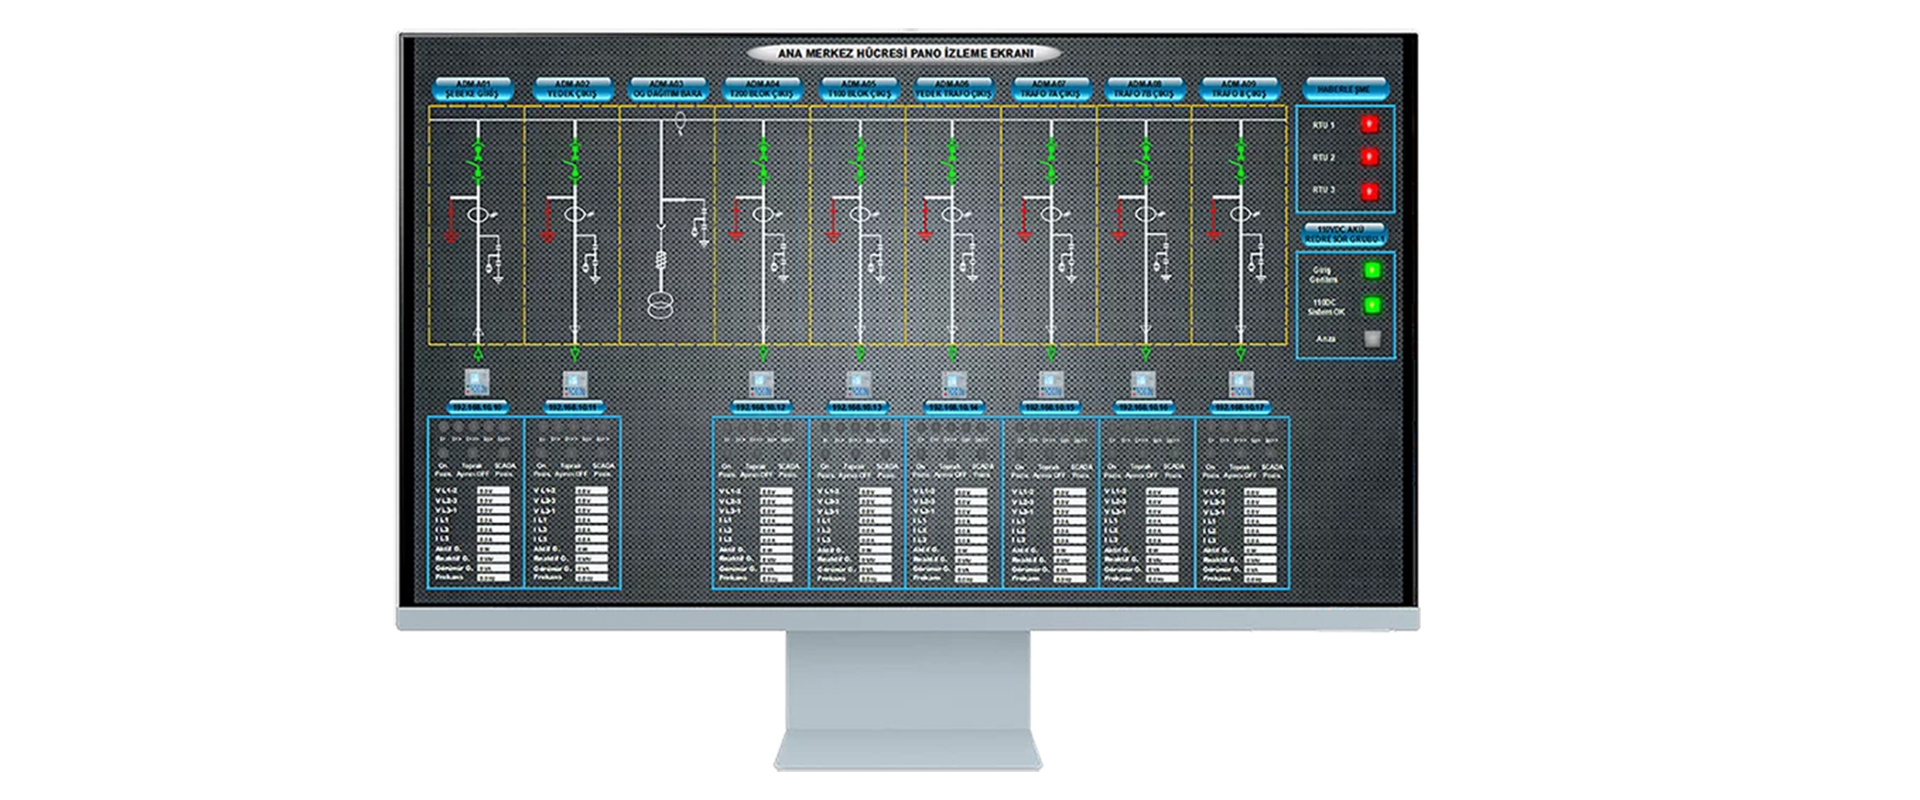The height and width of the screenshot is (800, 1920).
Task: Click the relay device icon above 192.168.10.17
Action: click(x=1240, y=383)
